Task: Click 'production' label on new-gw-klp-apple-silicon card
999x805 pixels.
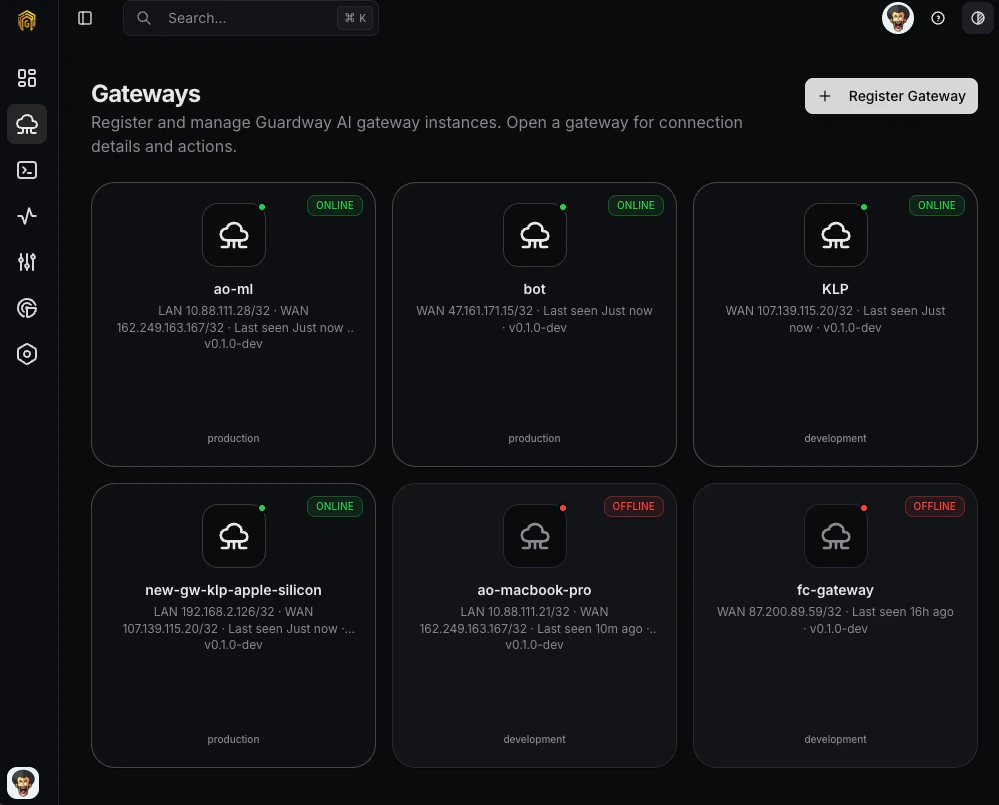Action: click(233, 739)
